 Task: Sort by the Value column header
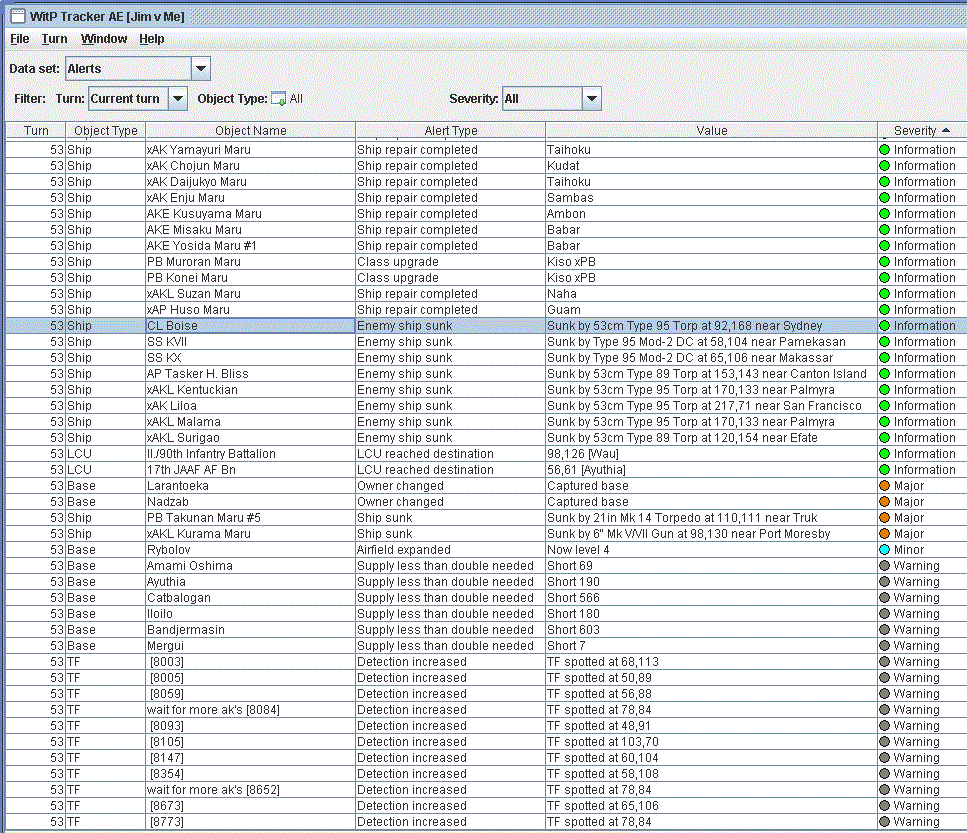[x=712, y=131]
